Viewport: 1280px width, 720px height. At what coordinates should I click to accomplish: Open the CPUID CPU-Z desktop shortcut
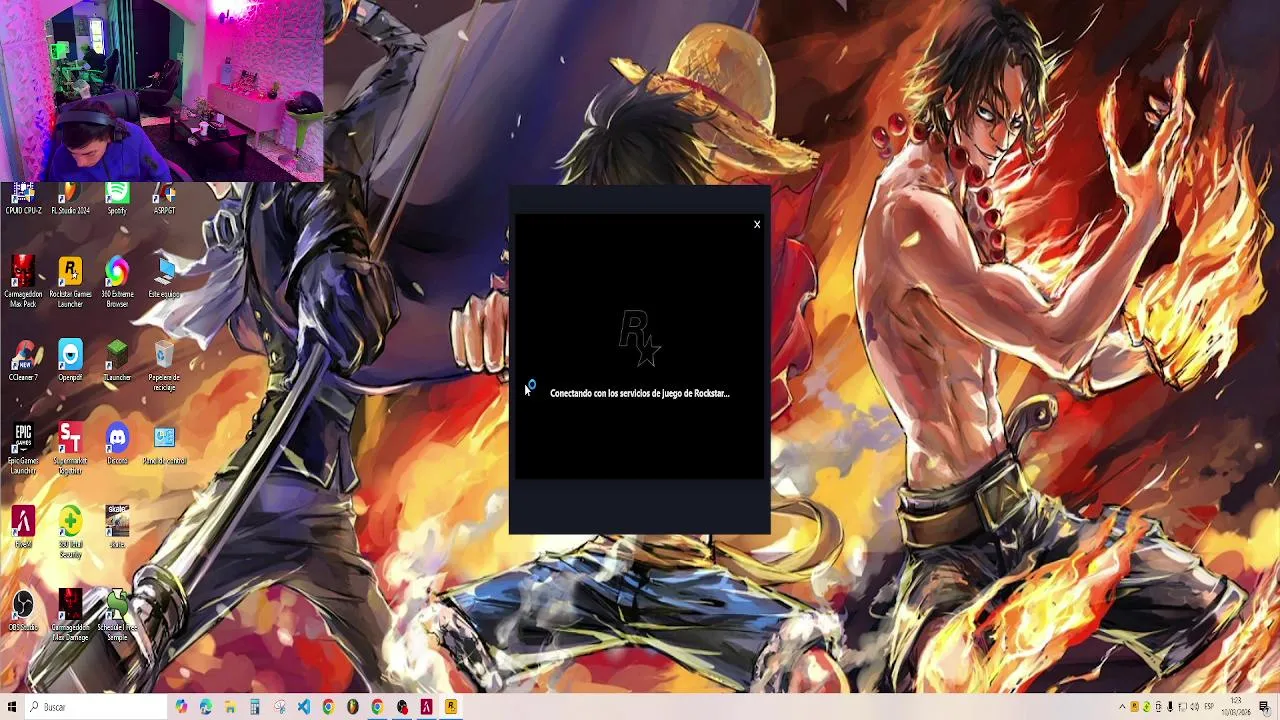pyautogui.click(x=23, y=199)
